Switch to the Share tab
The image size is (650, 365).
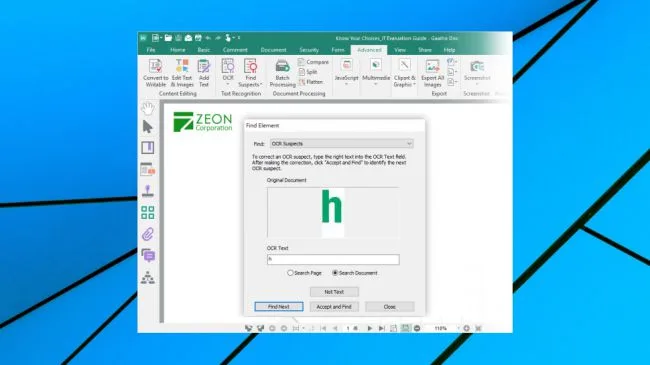(425, 50)
